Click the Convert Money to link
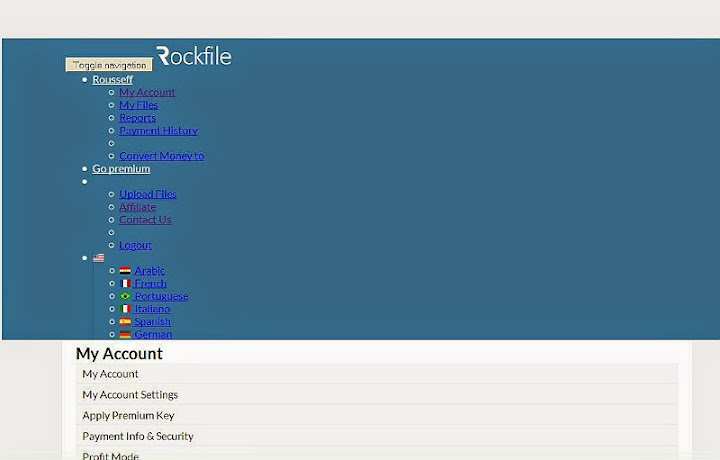 pos(161,156)
